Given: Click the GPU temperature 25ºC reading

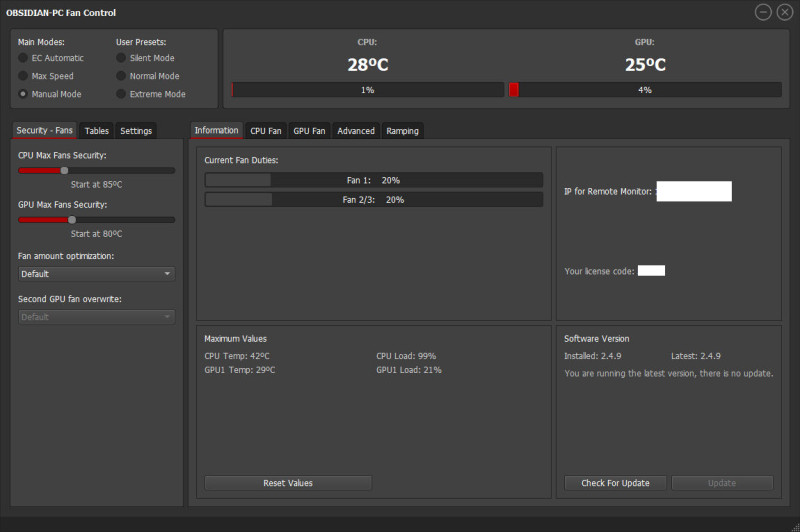Looking at the screenshot, I should [x=645, y=65].
